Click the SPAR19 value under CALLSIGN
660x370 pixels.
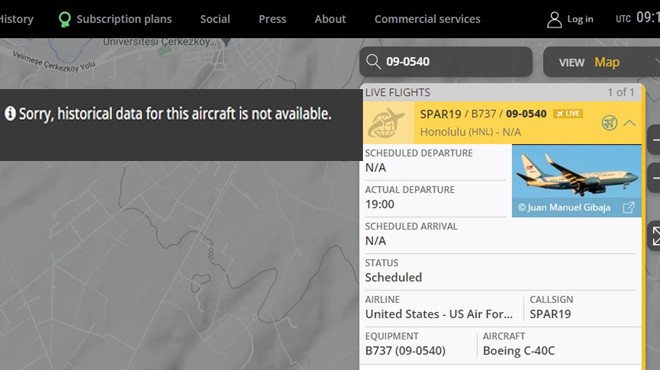click(550, 314)
